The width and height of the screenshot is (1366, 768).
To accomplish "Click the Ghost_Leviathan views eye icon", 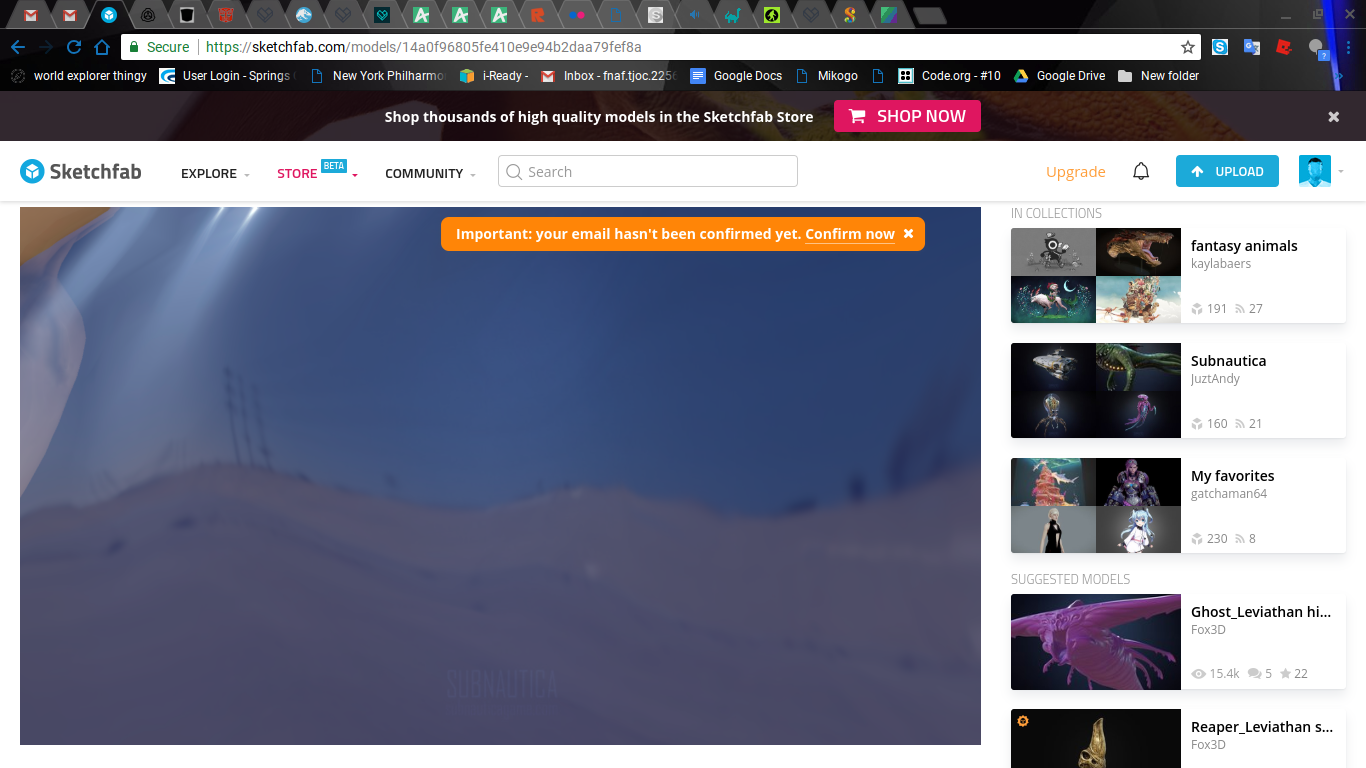I will [x=1198, y=674].
